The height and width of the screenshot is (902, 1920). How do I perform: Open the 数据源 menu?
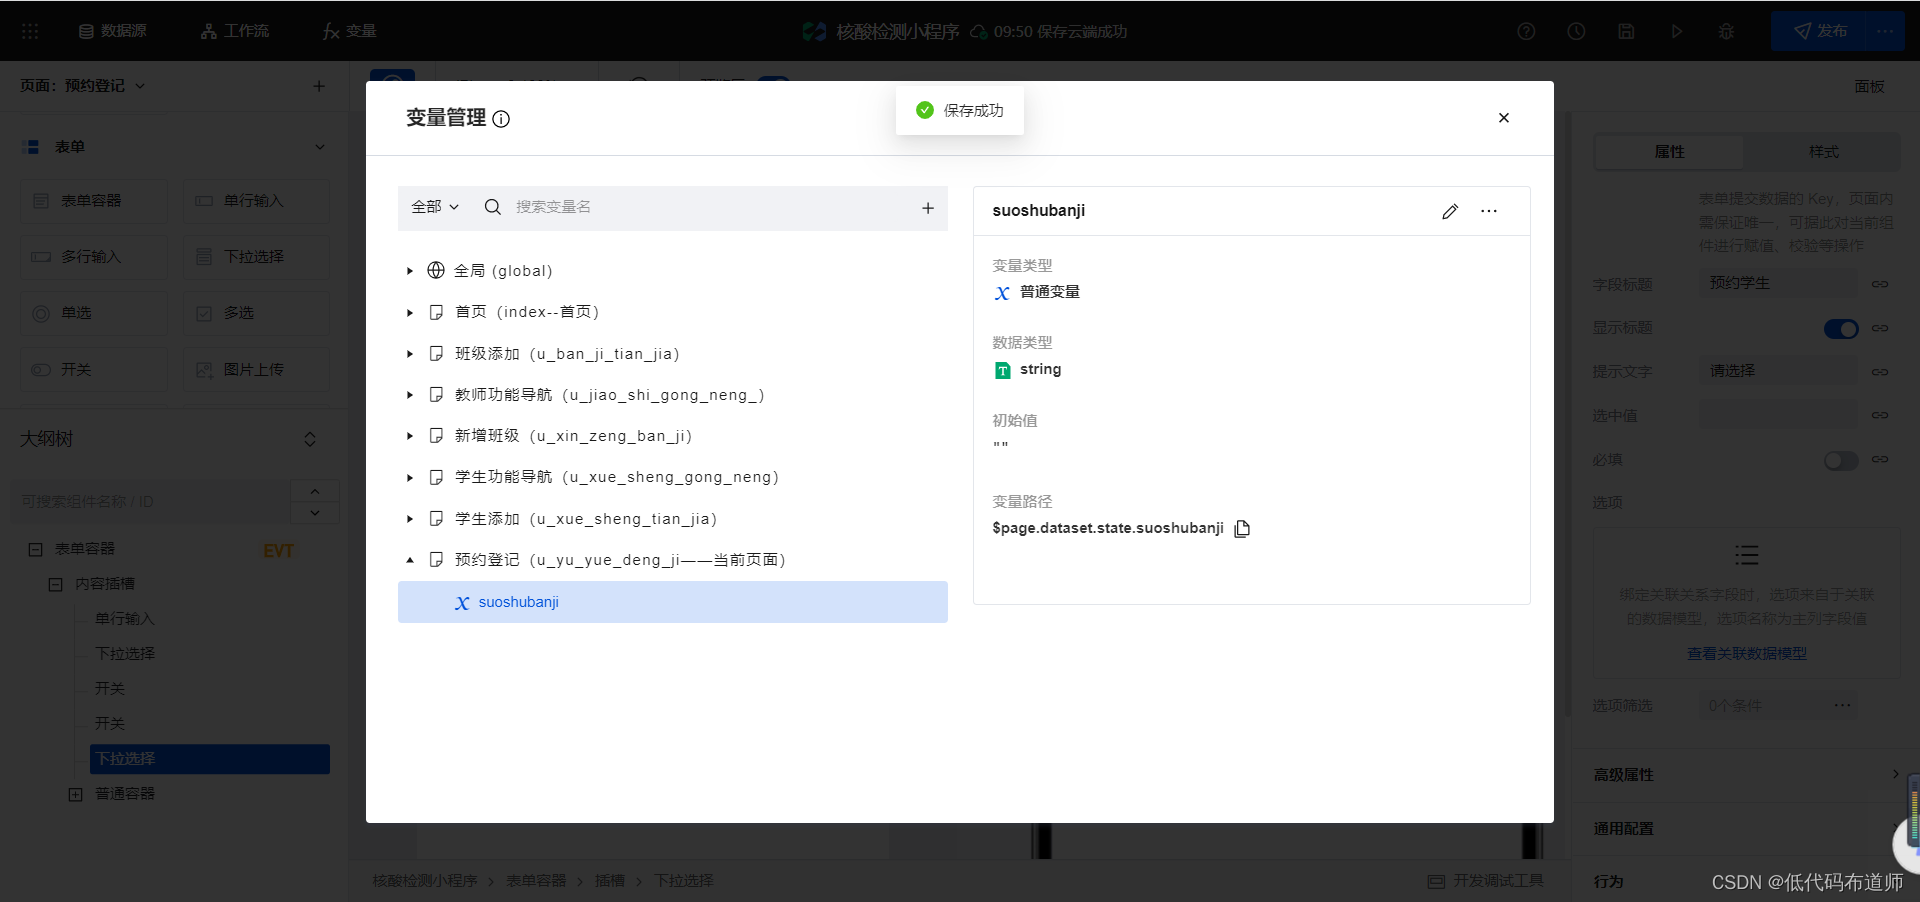tap(113, 31)
